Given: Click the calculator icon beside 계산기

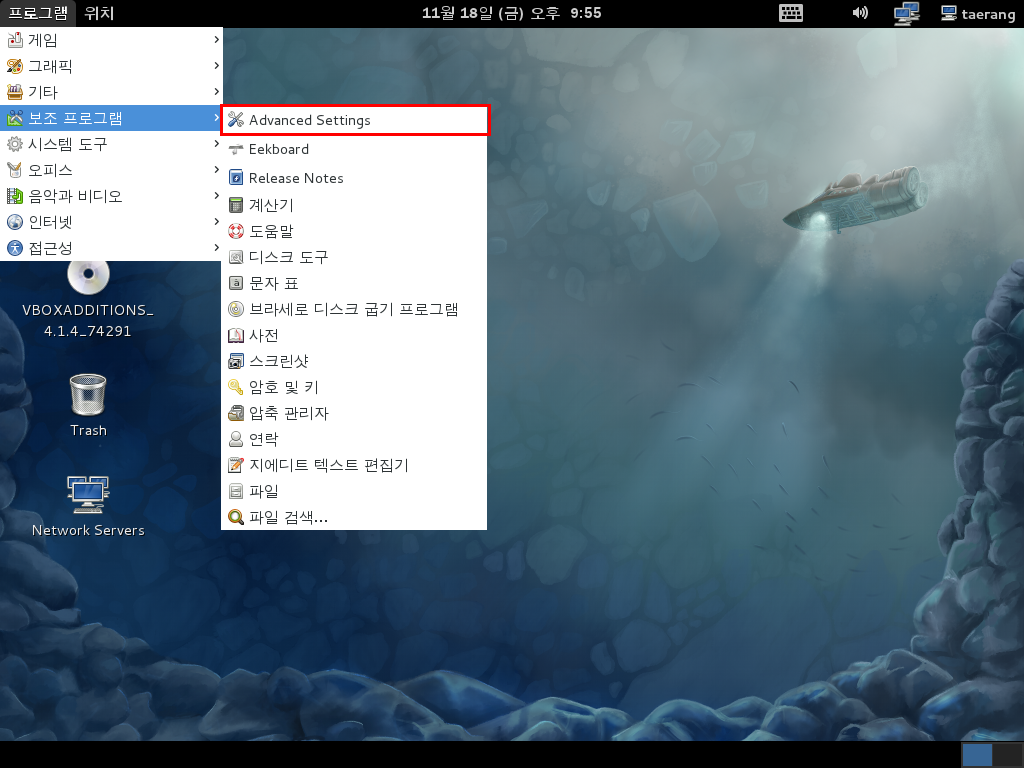Looking at the screenshot, I should pos(236,205).
